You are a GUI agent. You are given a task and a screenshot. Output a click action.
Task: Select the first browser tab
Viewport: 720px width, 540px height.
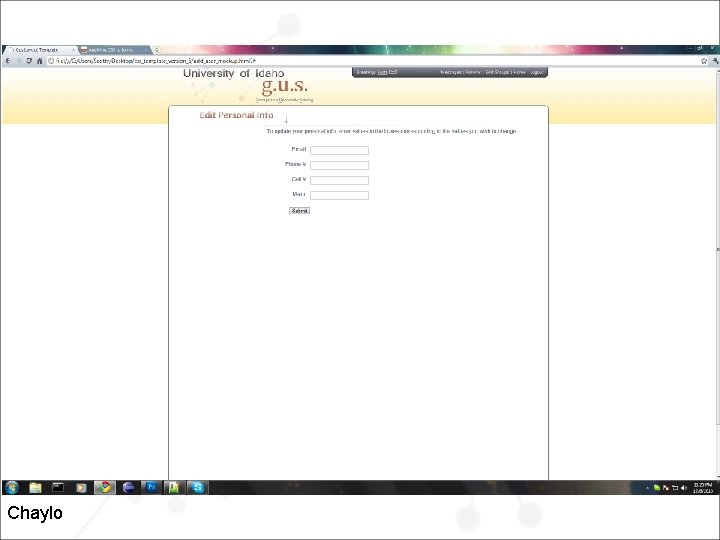coord(39,50)
